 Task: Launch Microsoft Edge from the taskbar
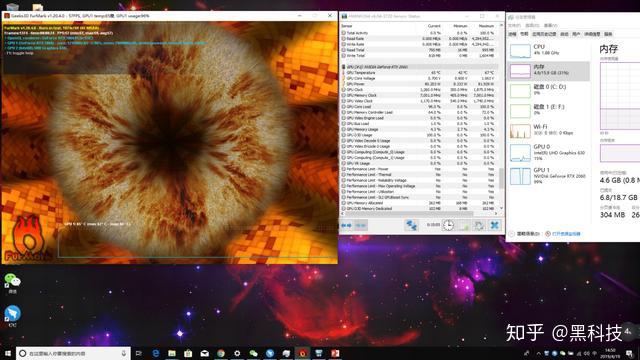pyautogui.click(x=156, y=353)
